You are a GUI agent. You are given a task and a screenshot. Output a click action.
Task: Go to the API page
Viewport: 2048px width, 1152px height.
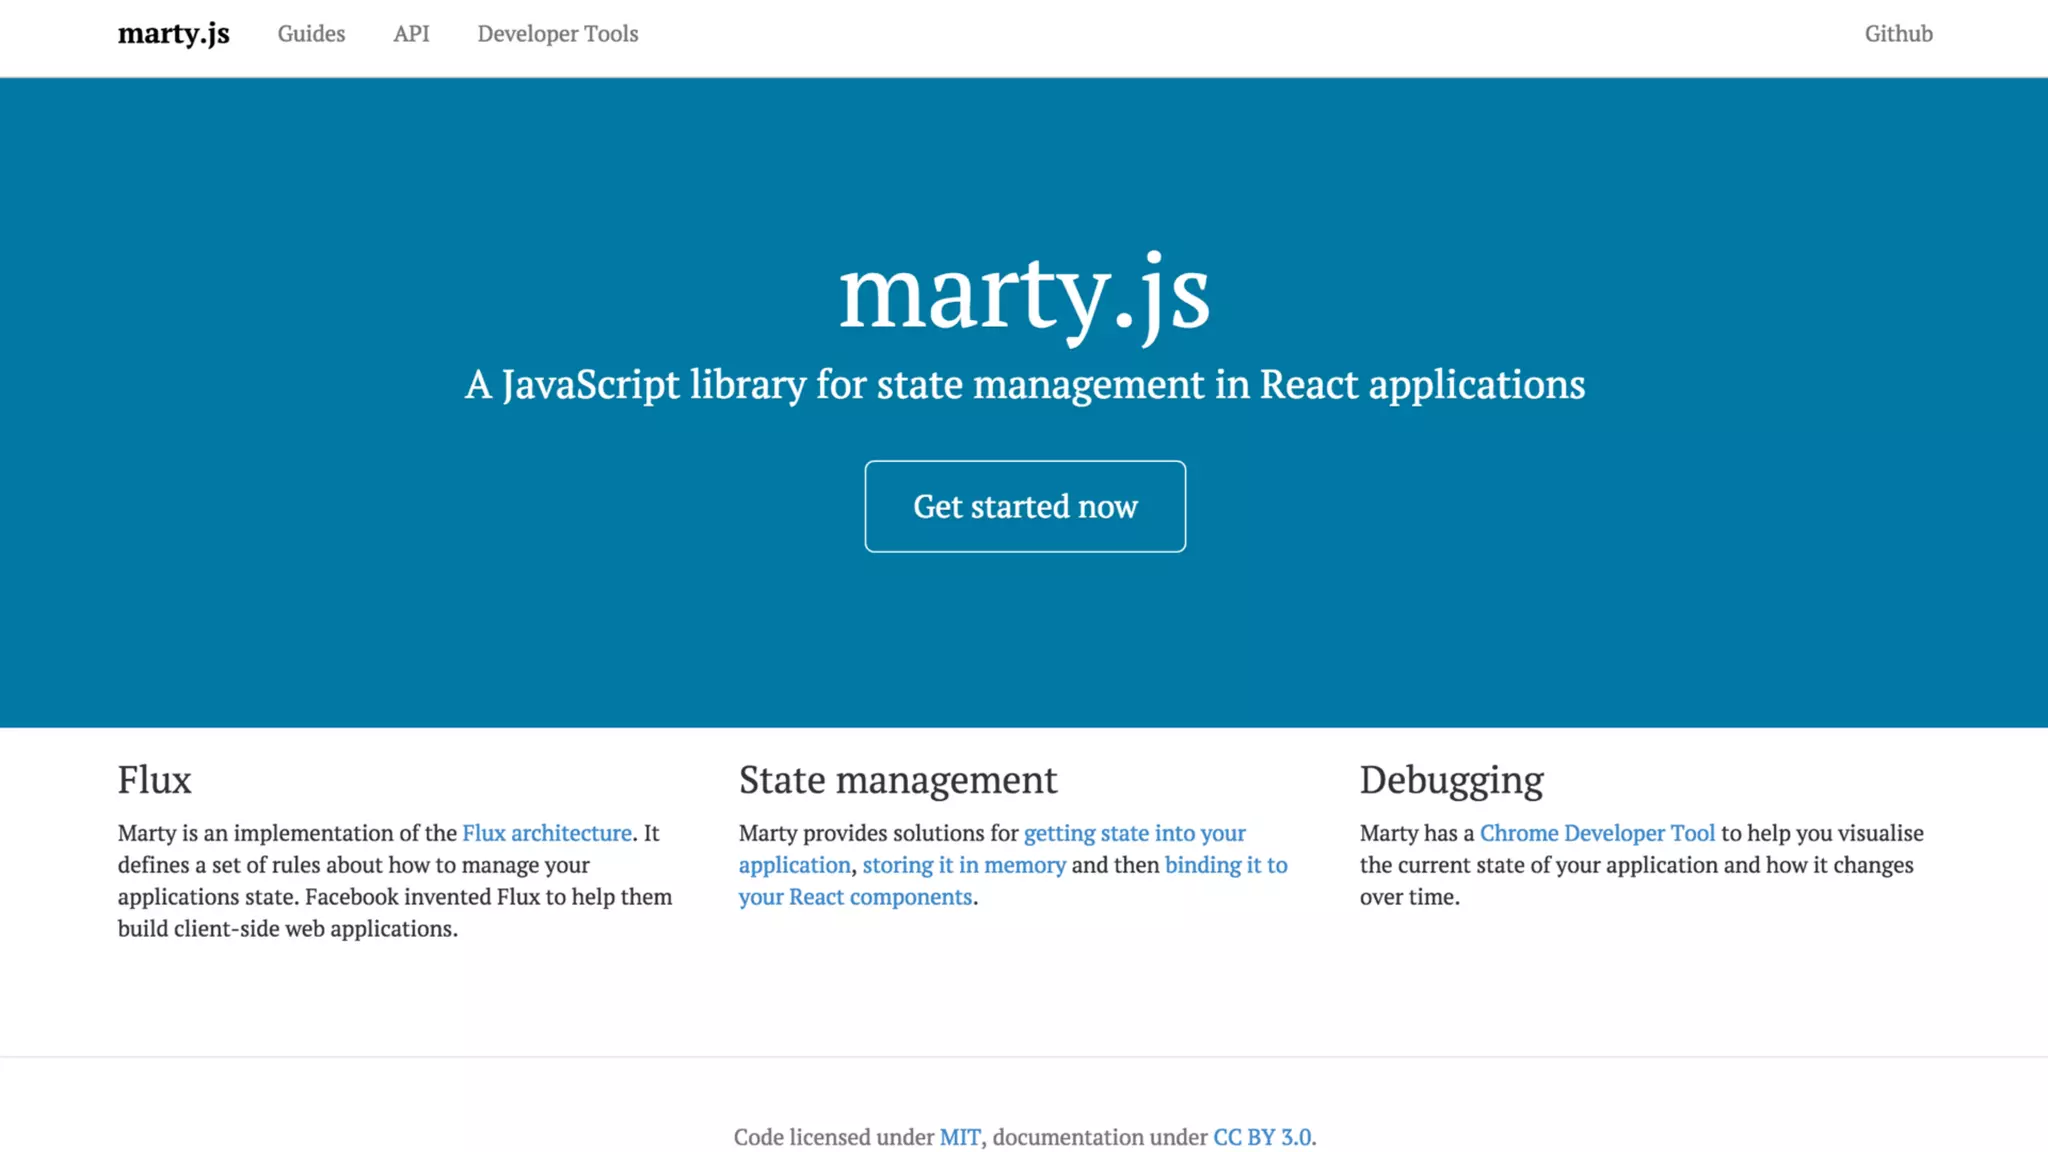tap(411, 33)
